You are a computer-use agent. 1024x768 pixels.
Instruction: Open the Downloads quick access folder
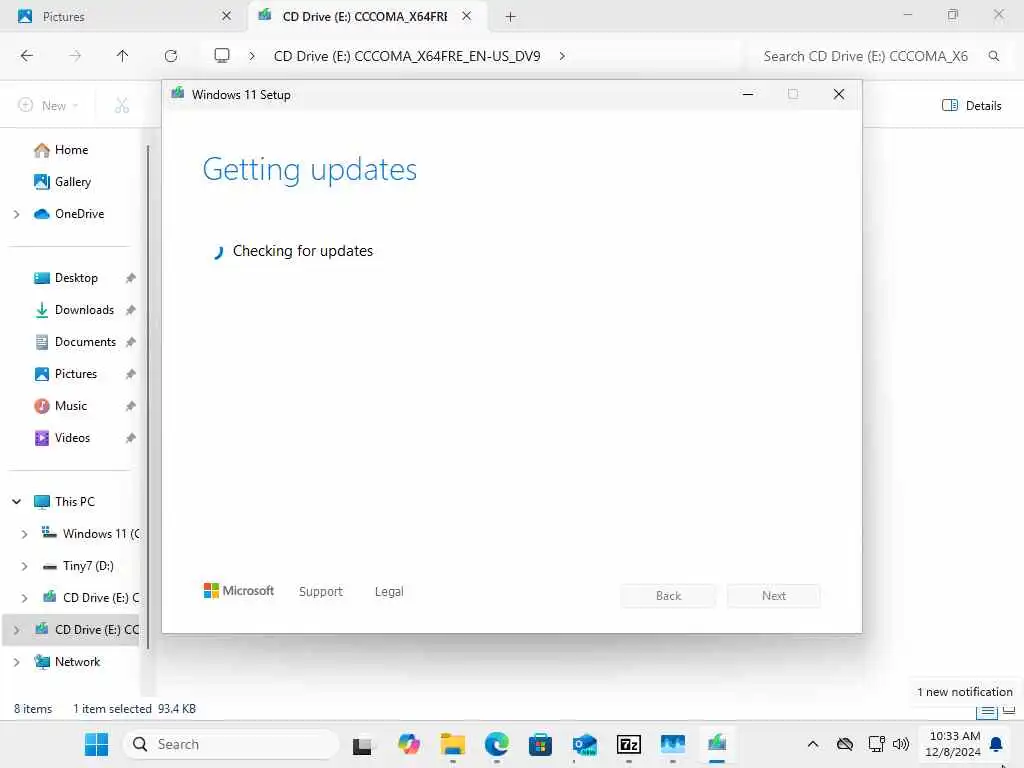(x=84, y=310)
